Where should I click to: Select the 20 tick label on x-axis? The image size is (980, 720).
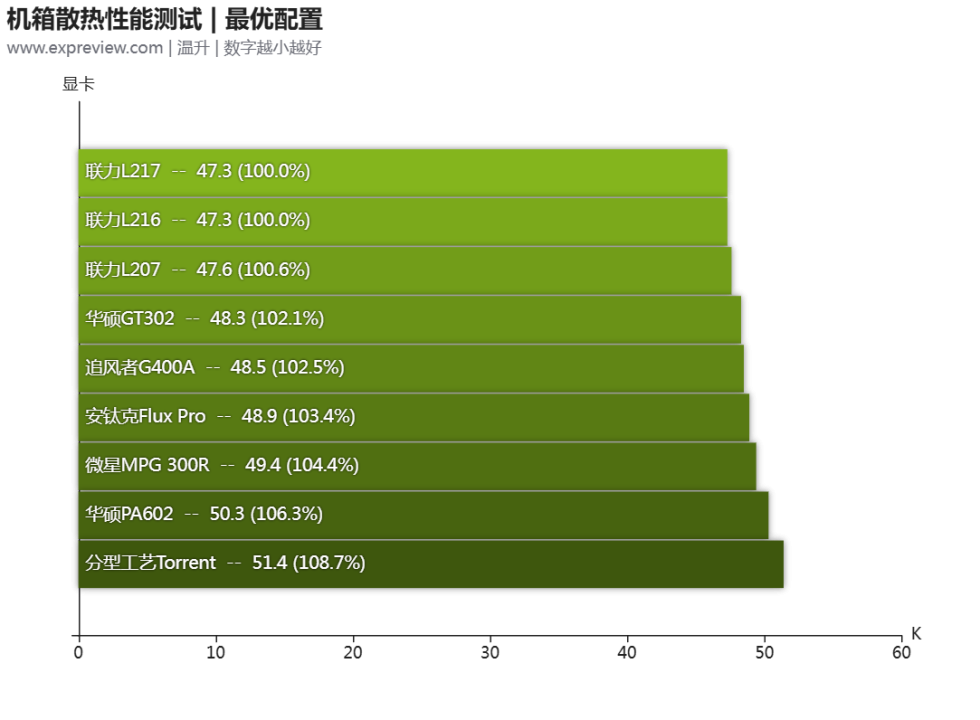point(353,653)
